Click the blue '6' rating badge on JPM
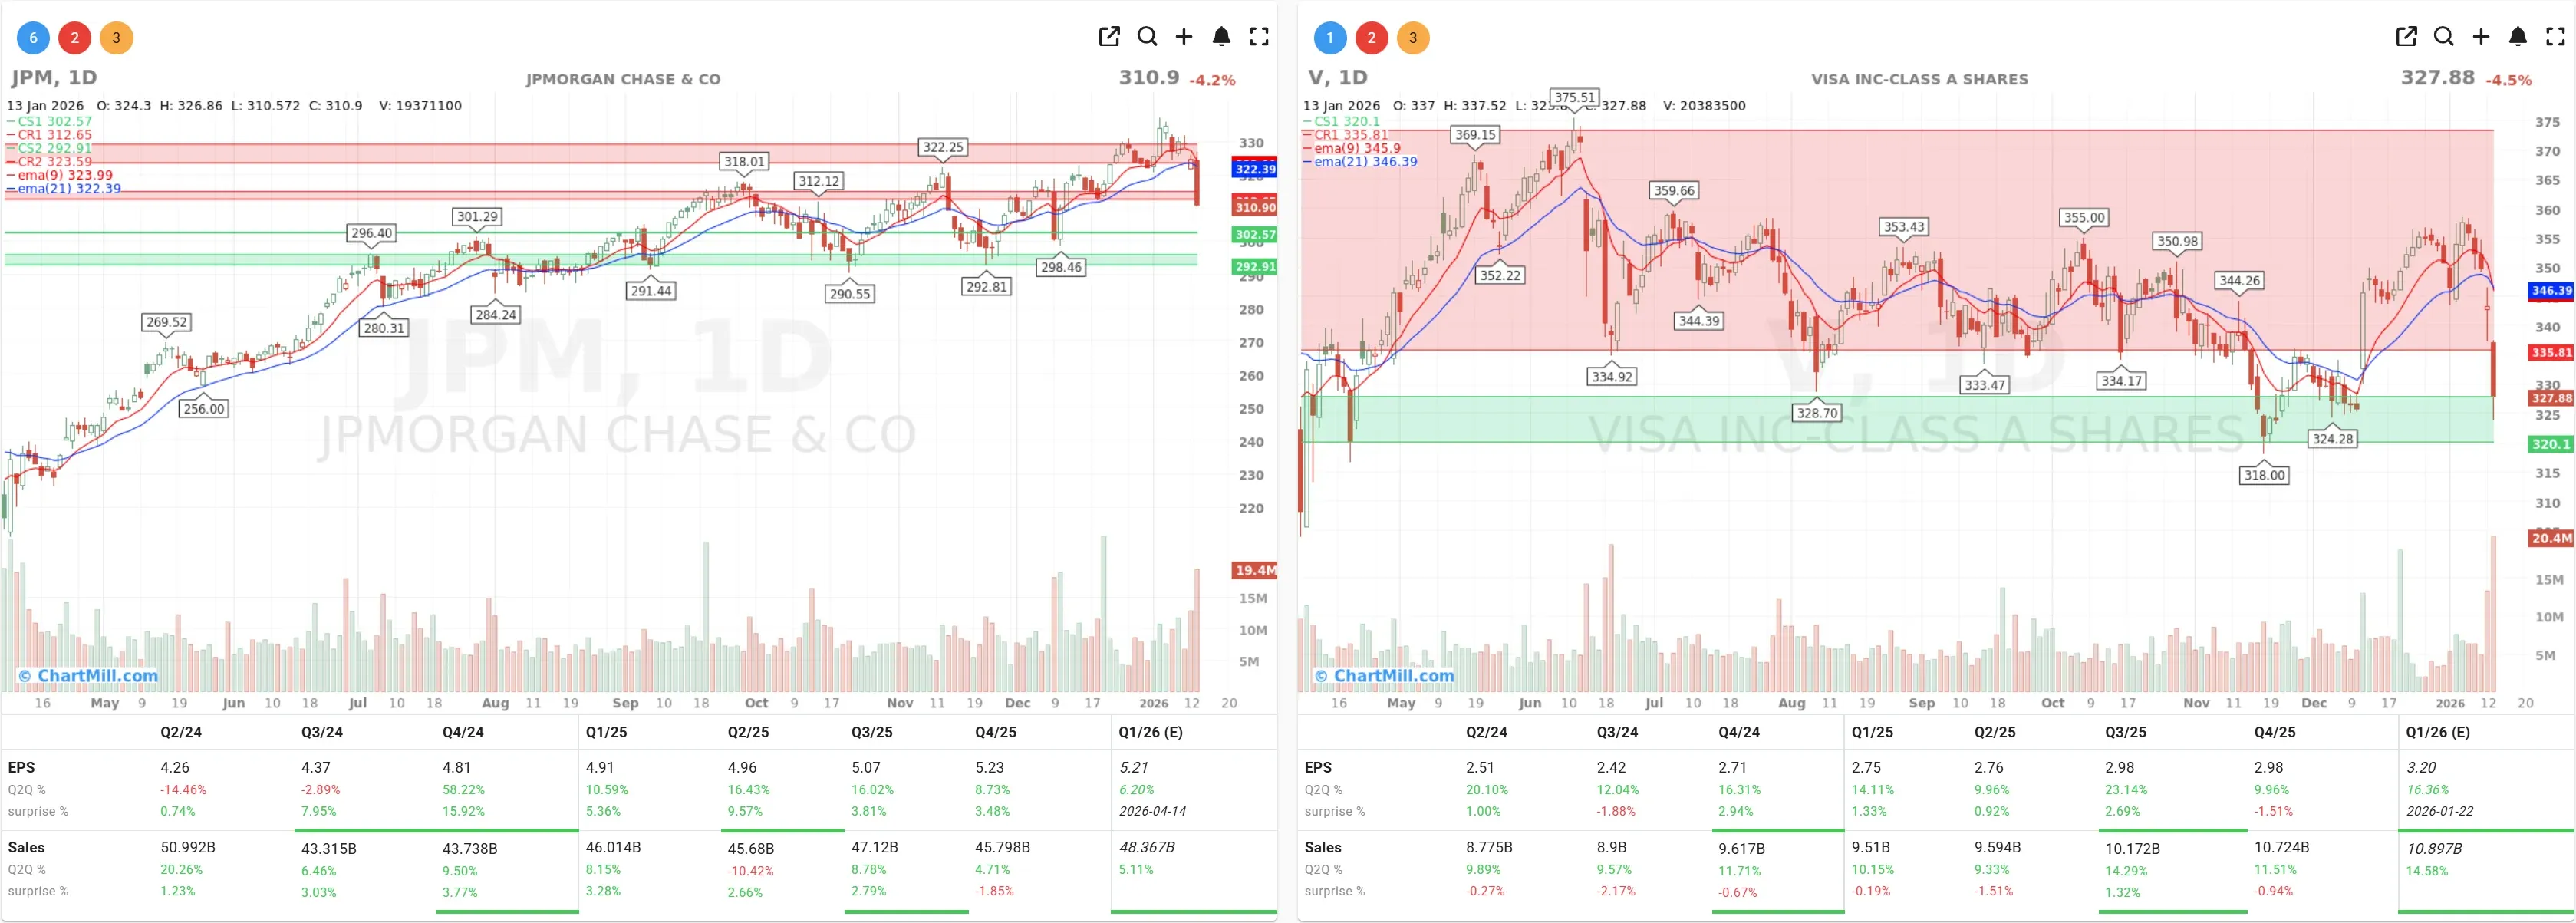The height and width of the screenshot is (923, 2576). (x=32, y=37)
